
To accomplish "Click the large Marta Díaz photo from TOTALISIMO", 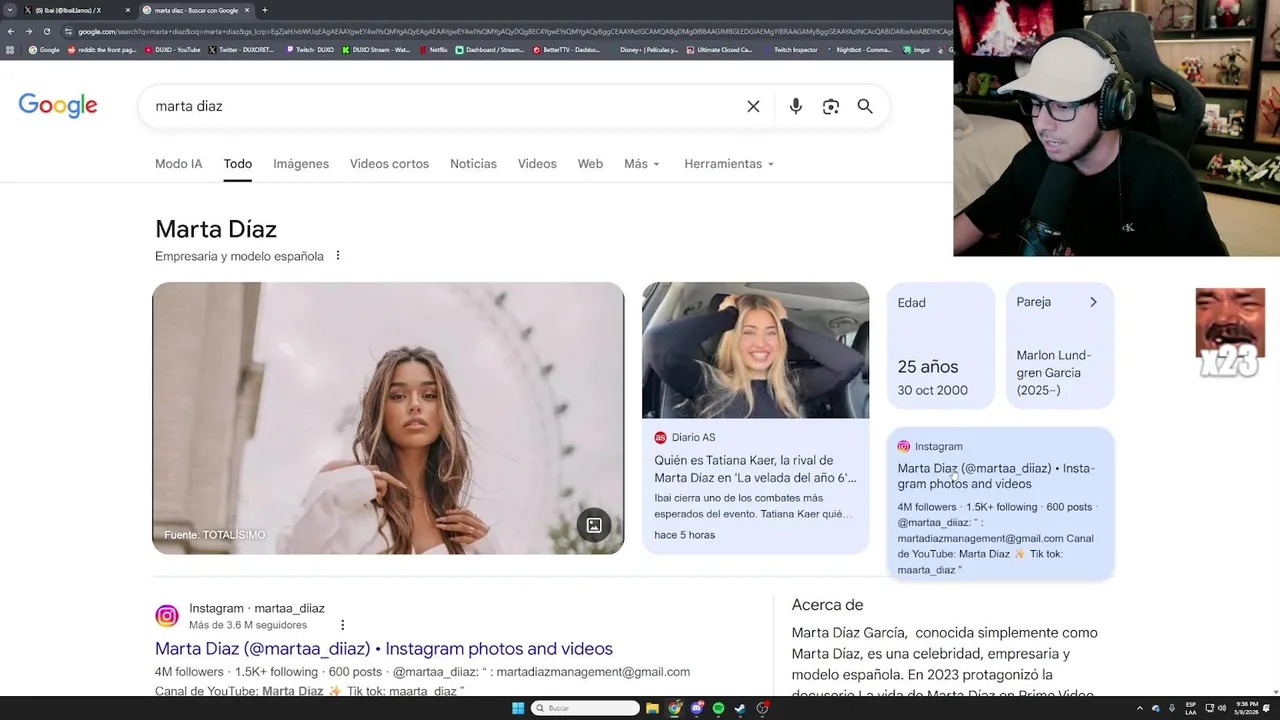I will click(388, 418).
